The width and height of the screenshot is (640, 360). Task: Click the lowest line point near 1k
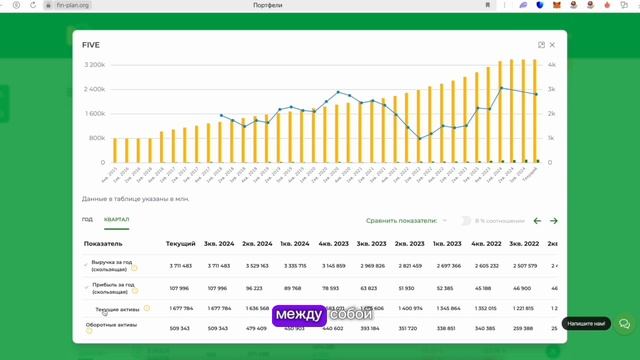coord(420,139)
